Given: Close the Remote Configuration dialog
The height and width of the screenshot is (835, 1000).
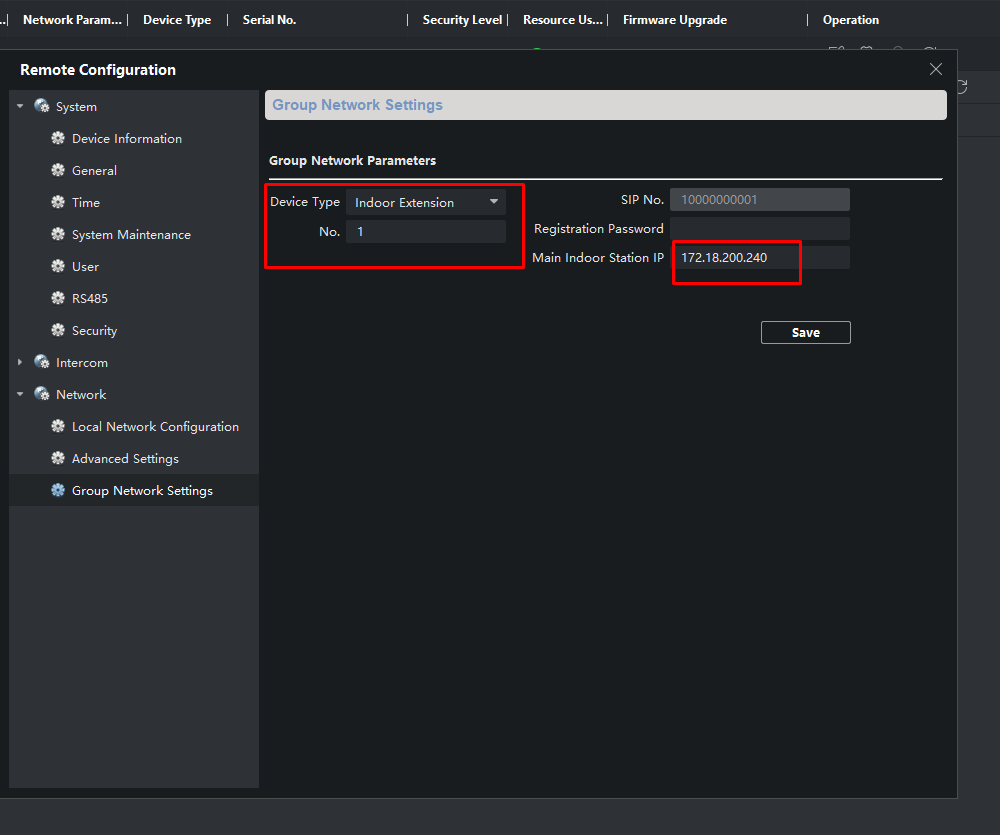Looking at the screenshot, I should pyautogui.click(x=936, y=69).
